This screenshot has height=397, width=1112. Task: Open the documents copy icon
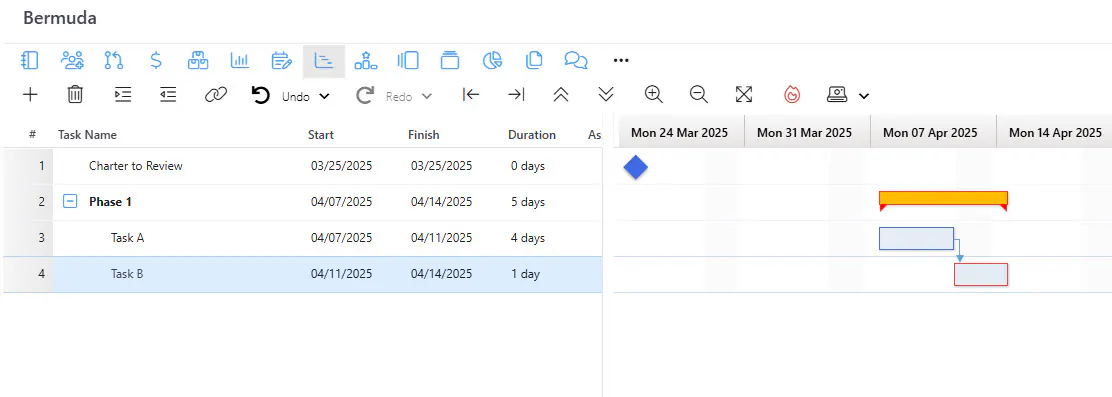point(534,61)
